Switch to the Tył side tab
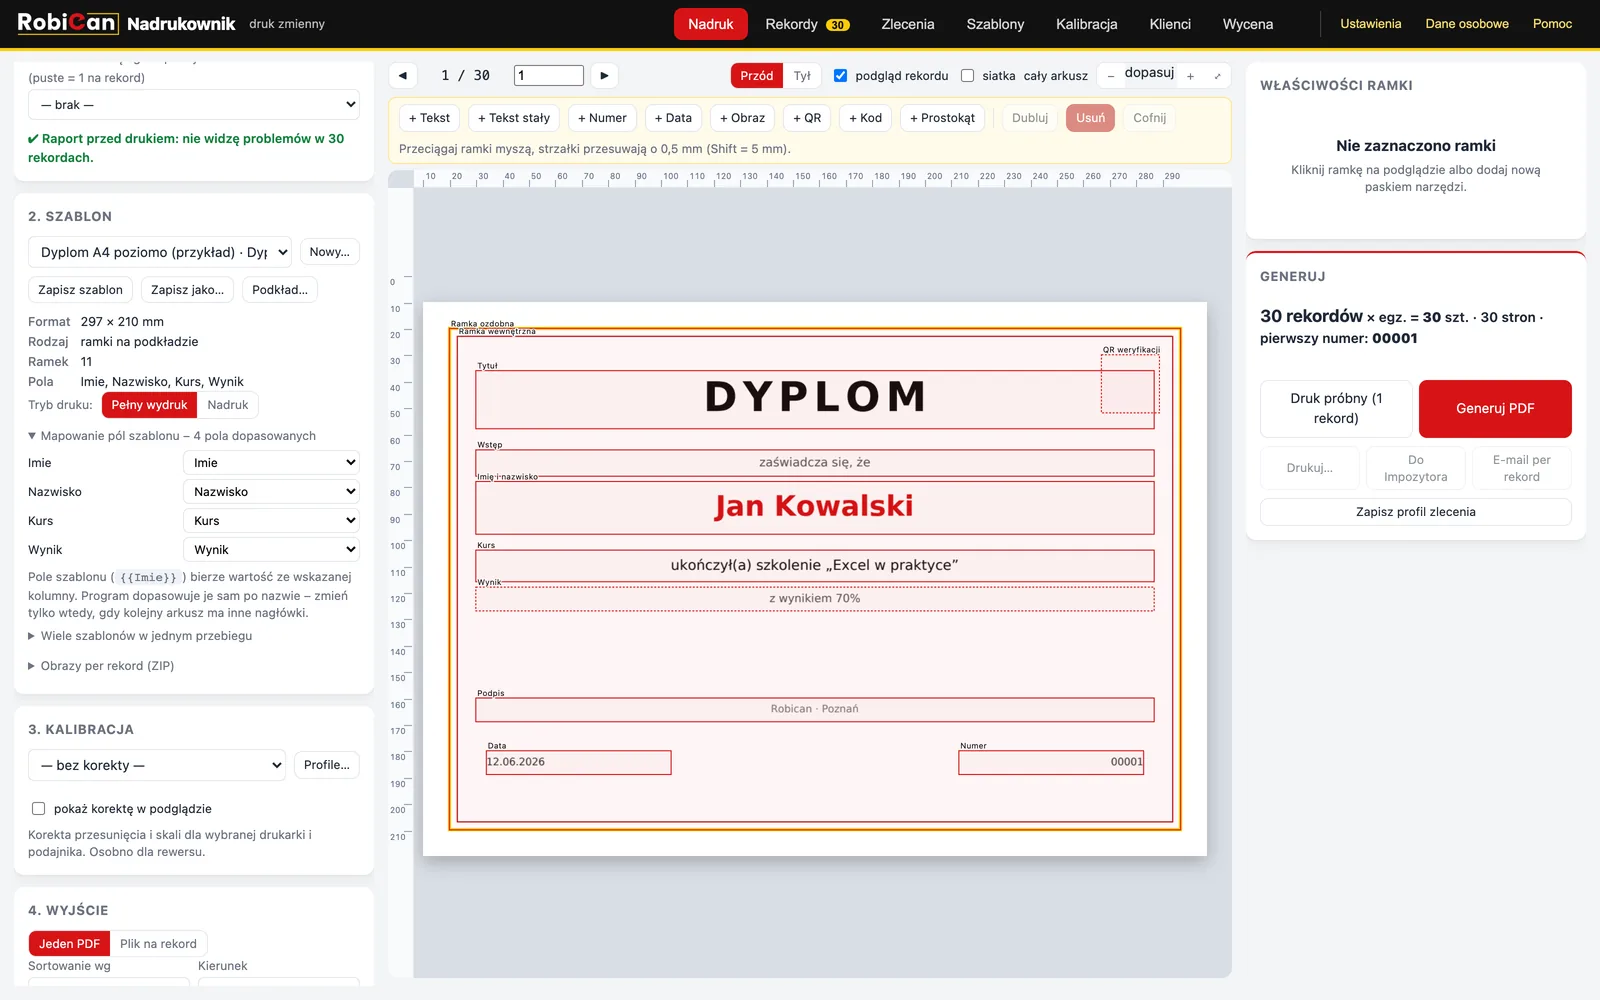1600x1000 pixels. [x=802, y=76]
